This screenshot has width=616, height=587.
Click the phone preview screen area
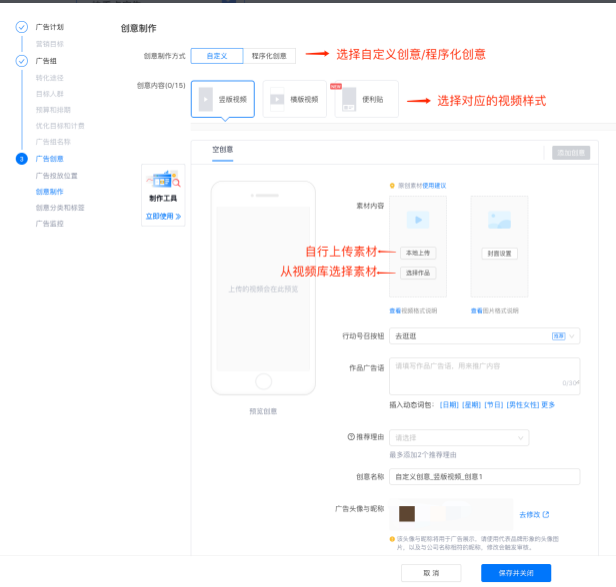[x=263, y=289]
